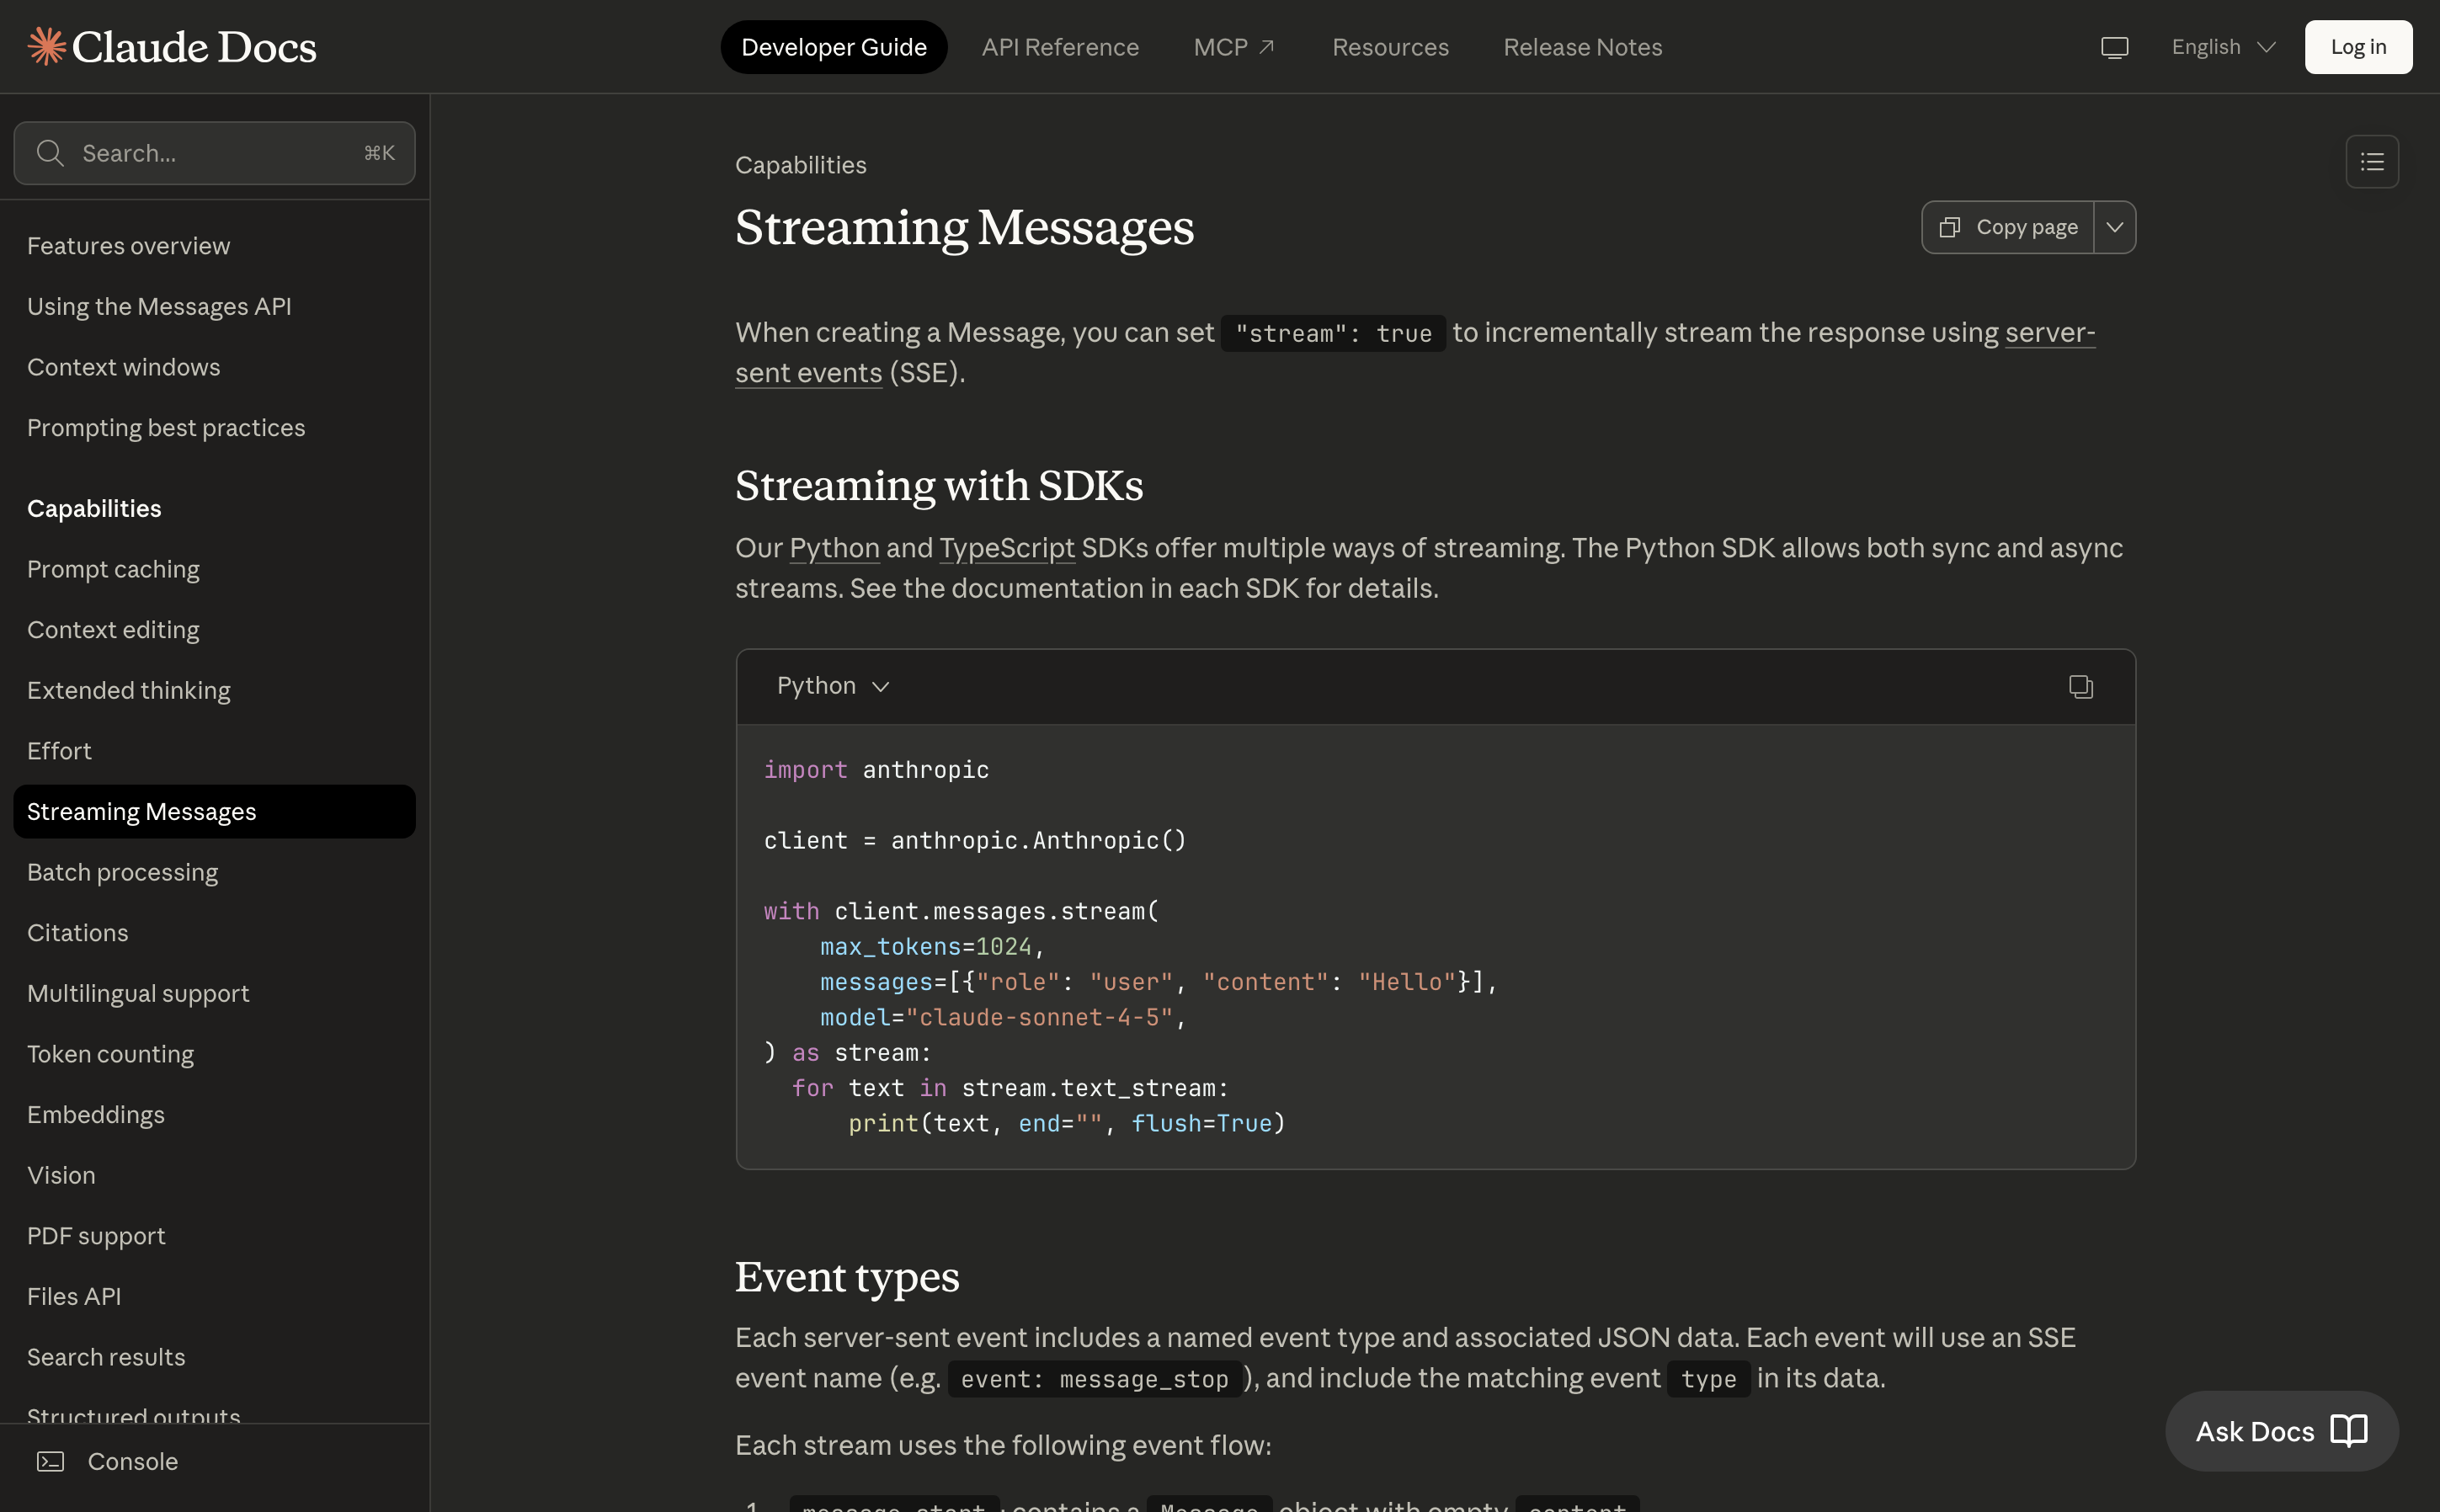
Task: Click the search magnifier icon
Action: (50, 153)
